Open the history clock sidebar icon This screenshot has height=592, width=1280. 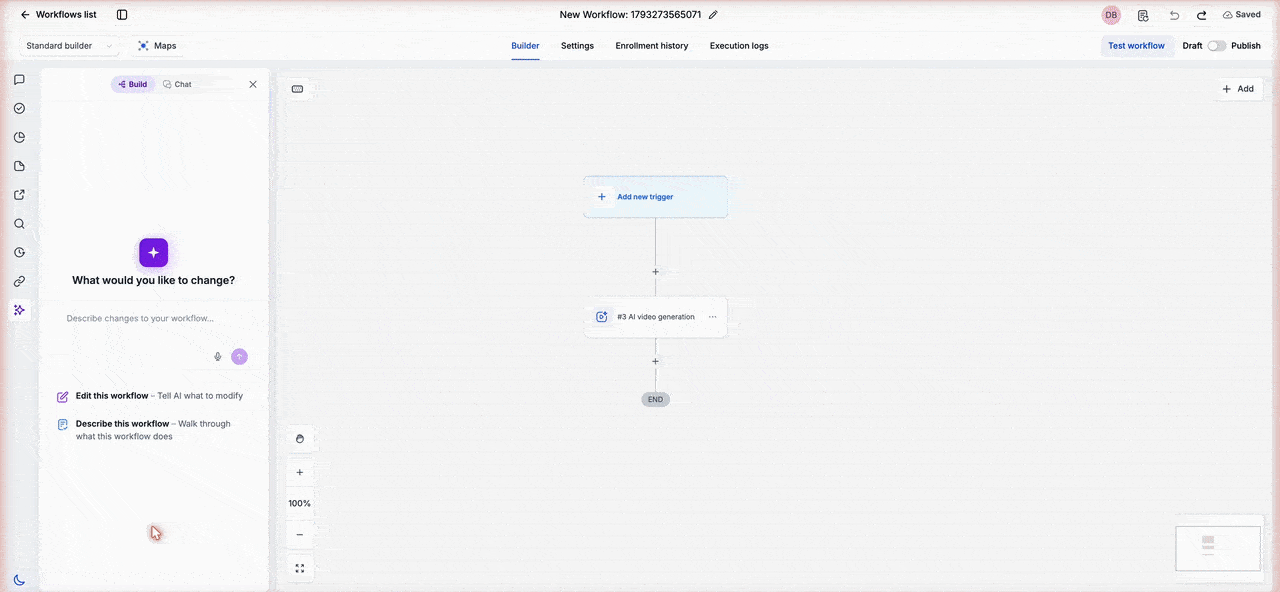(19, 253)
